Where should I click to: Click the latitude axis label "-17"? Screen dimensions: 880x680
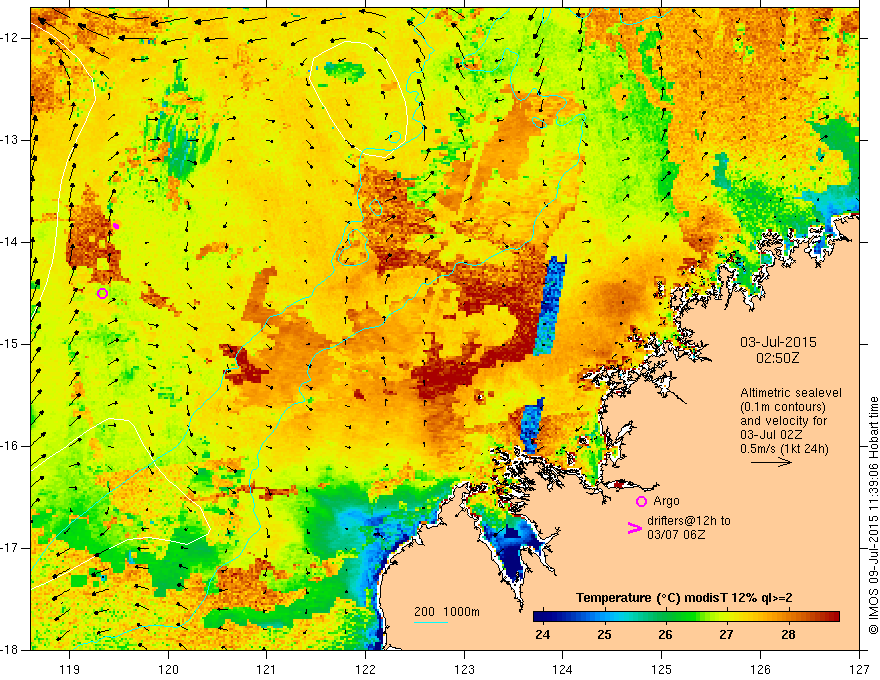[10, 548]
